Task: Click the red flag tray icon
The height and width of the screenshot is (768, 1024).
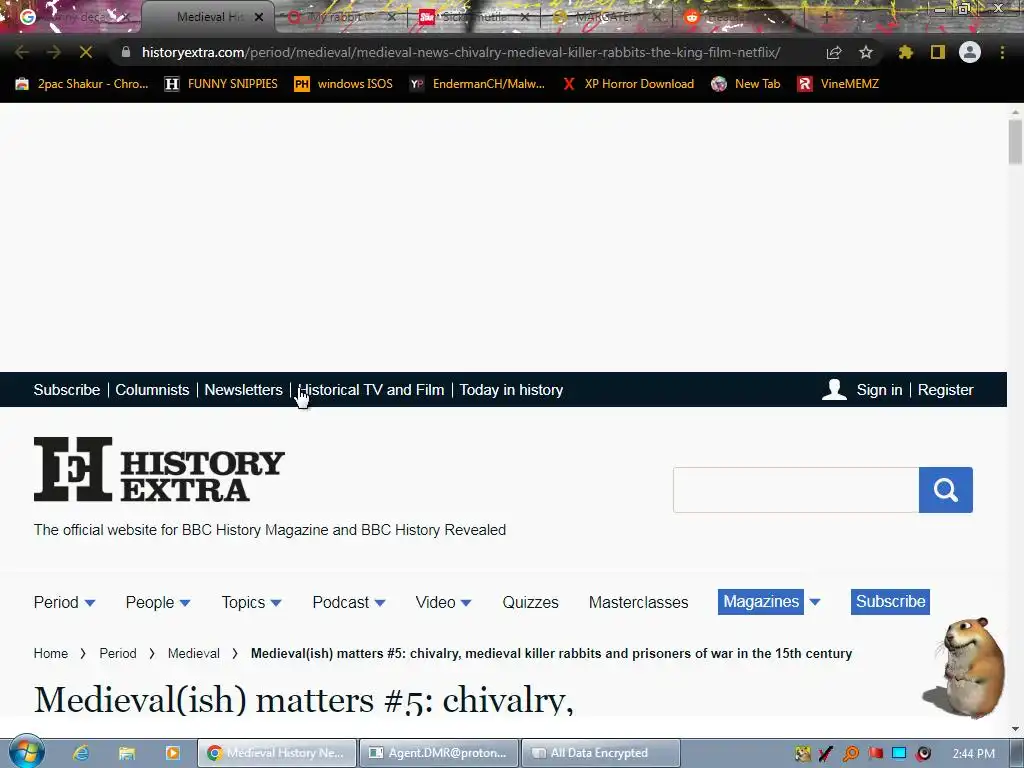Action: [876, 754]
